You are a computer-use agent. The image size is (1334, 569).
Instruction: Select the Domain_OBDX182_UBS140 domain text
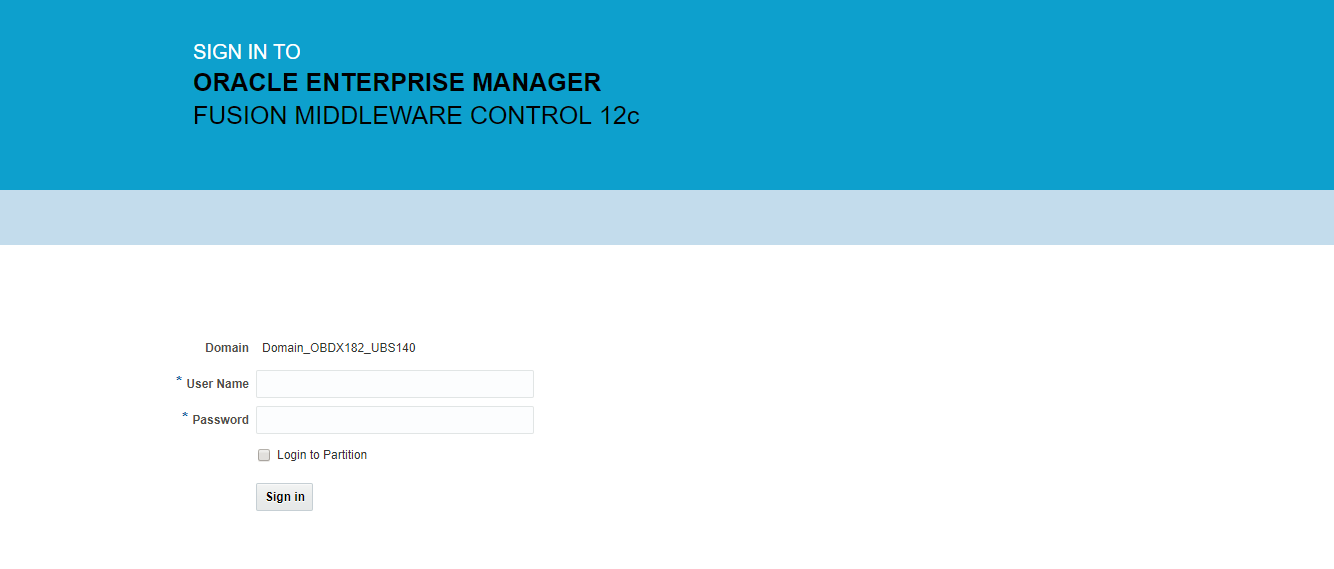pos(339,348)
